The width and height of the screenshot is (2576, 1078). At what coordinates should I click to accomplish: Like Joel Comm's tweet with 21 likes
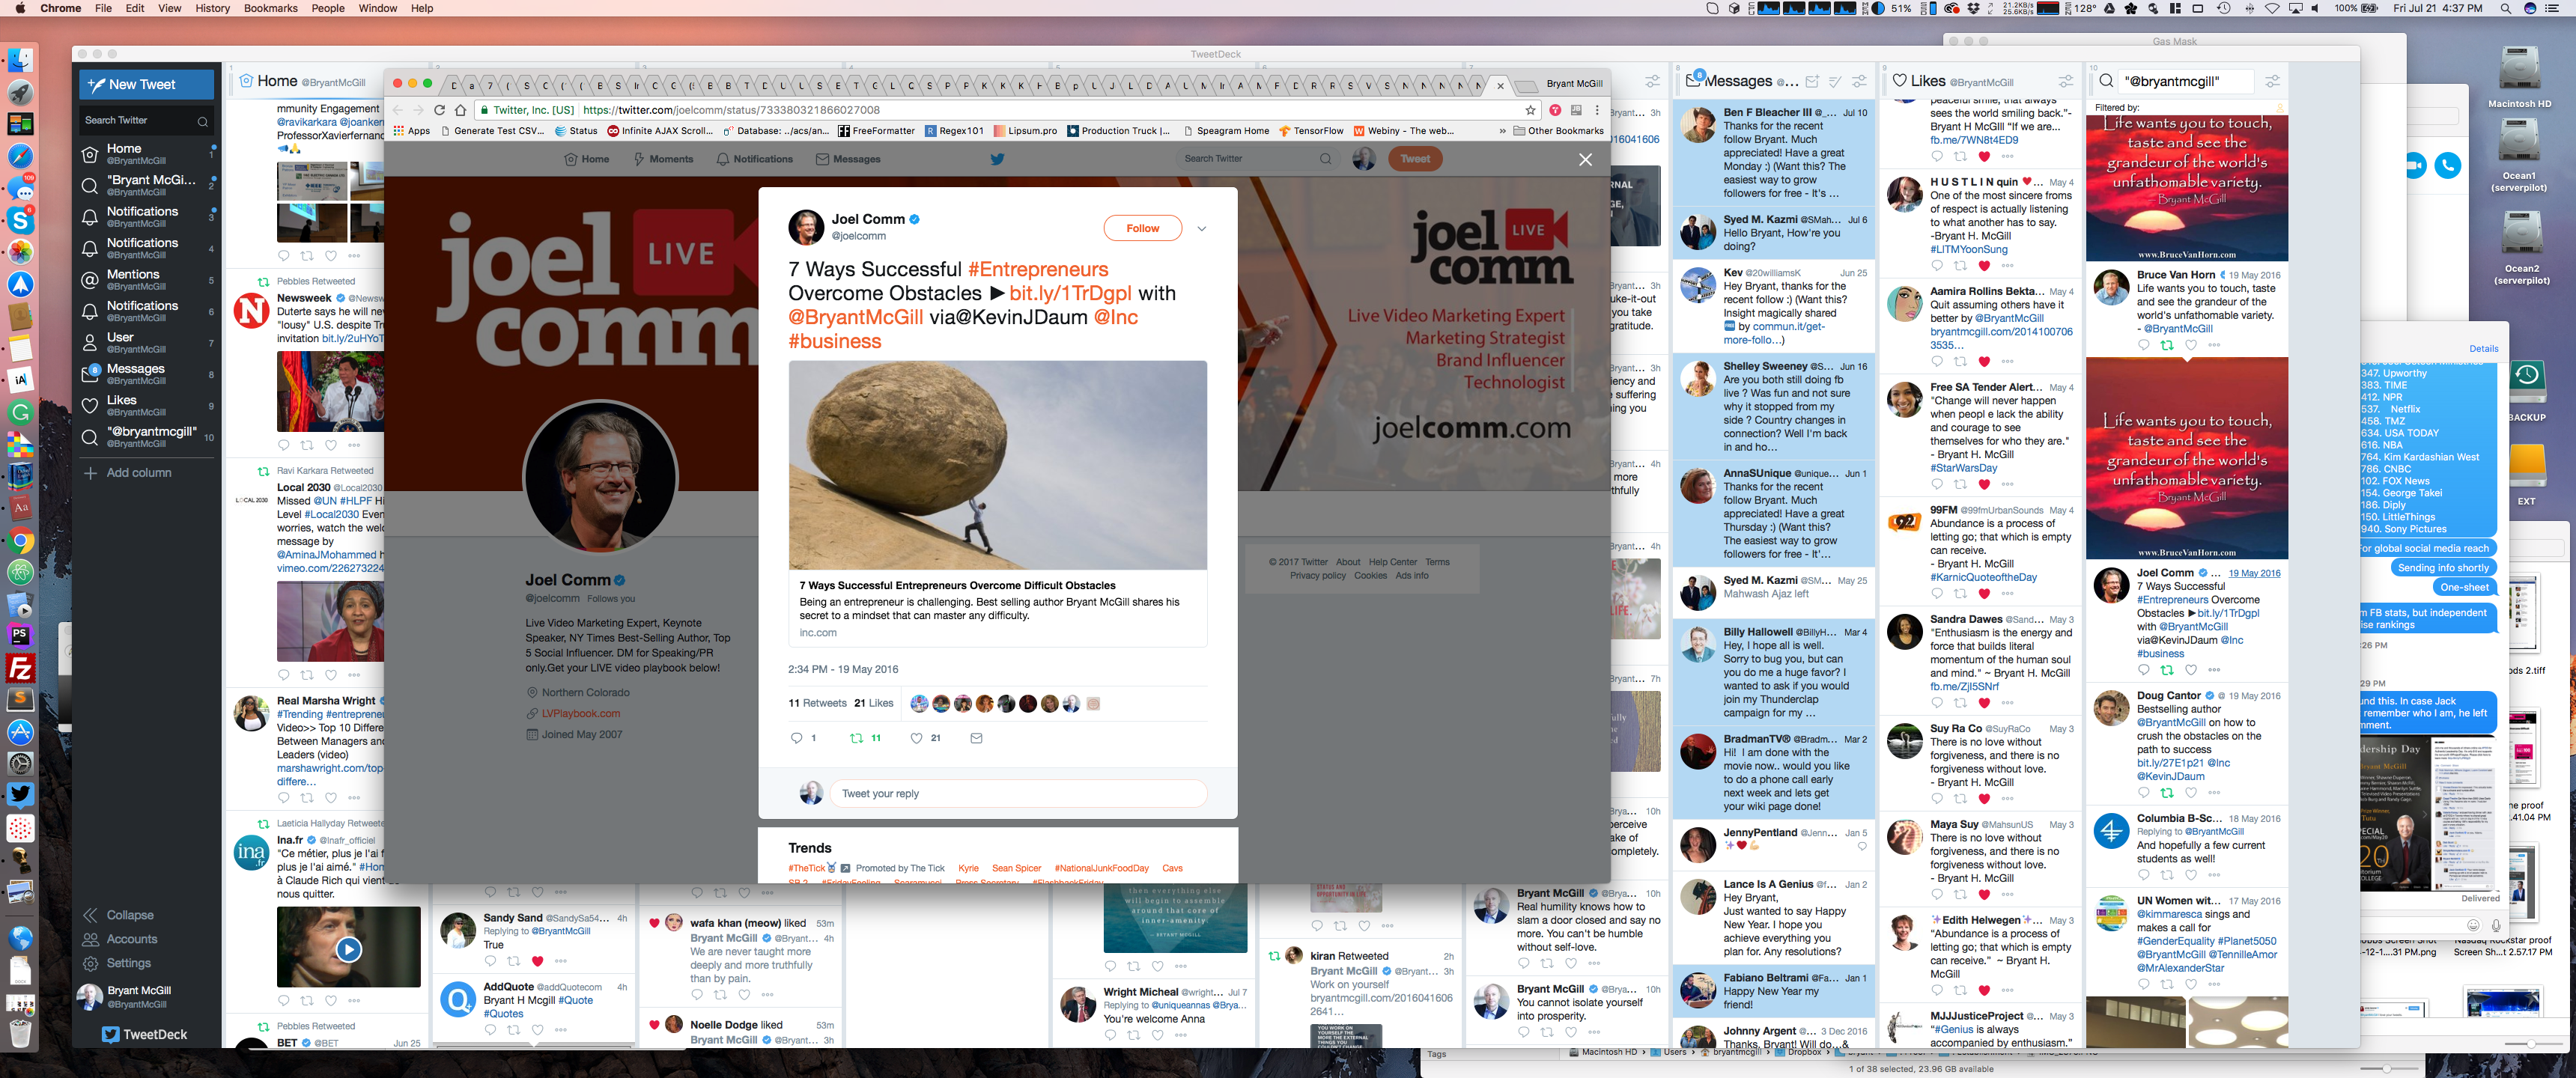(x=916, y=738)
